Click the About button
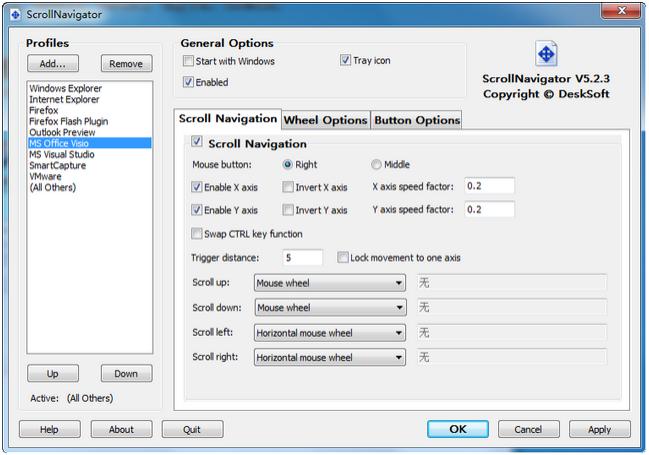This screenshot has height=455, width=649. [x=121, y=430]
